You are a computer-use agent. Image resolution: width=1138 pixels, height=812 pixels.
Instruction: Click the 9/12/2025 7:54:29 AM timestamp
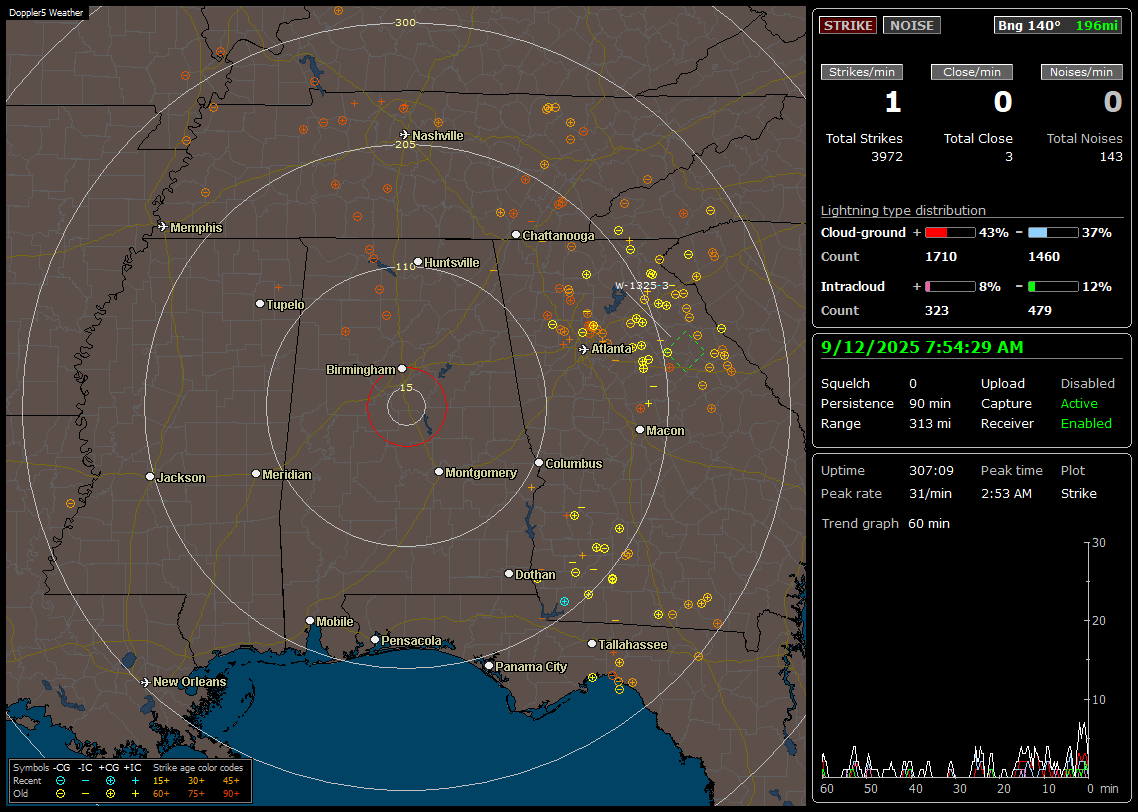coord(922,348)
